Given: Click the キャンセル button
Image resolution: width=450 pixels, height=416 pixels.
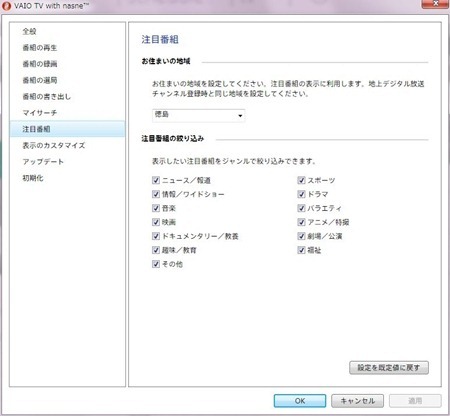Looking at the screenshot, I should (358, 401).
